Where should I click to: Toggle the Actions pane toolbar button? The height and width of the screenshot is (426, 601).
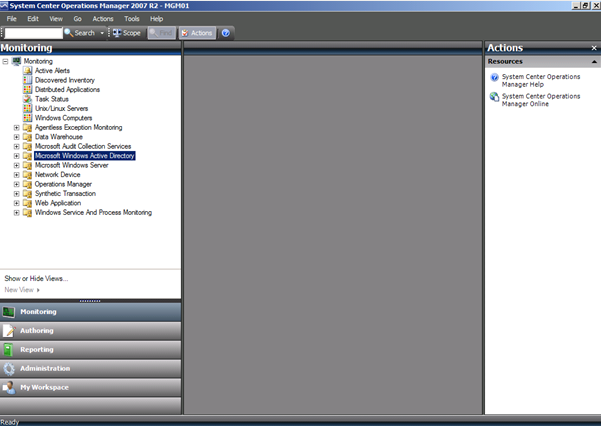click(x=197, y=33)
